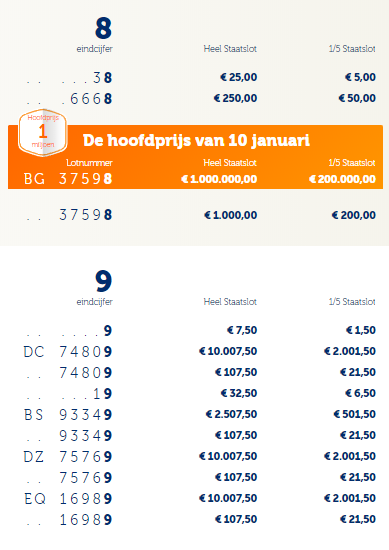Click the € 7,50 prize for ending 9
This screenshot has width=389, height=550.
(x=242, y=330)
